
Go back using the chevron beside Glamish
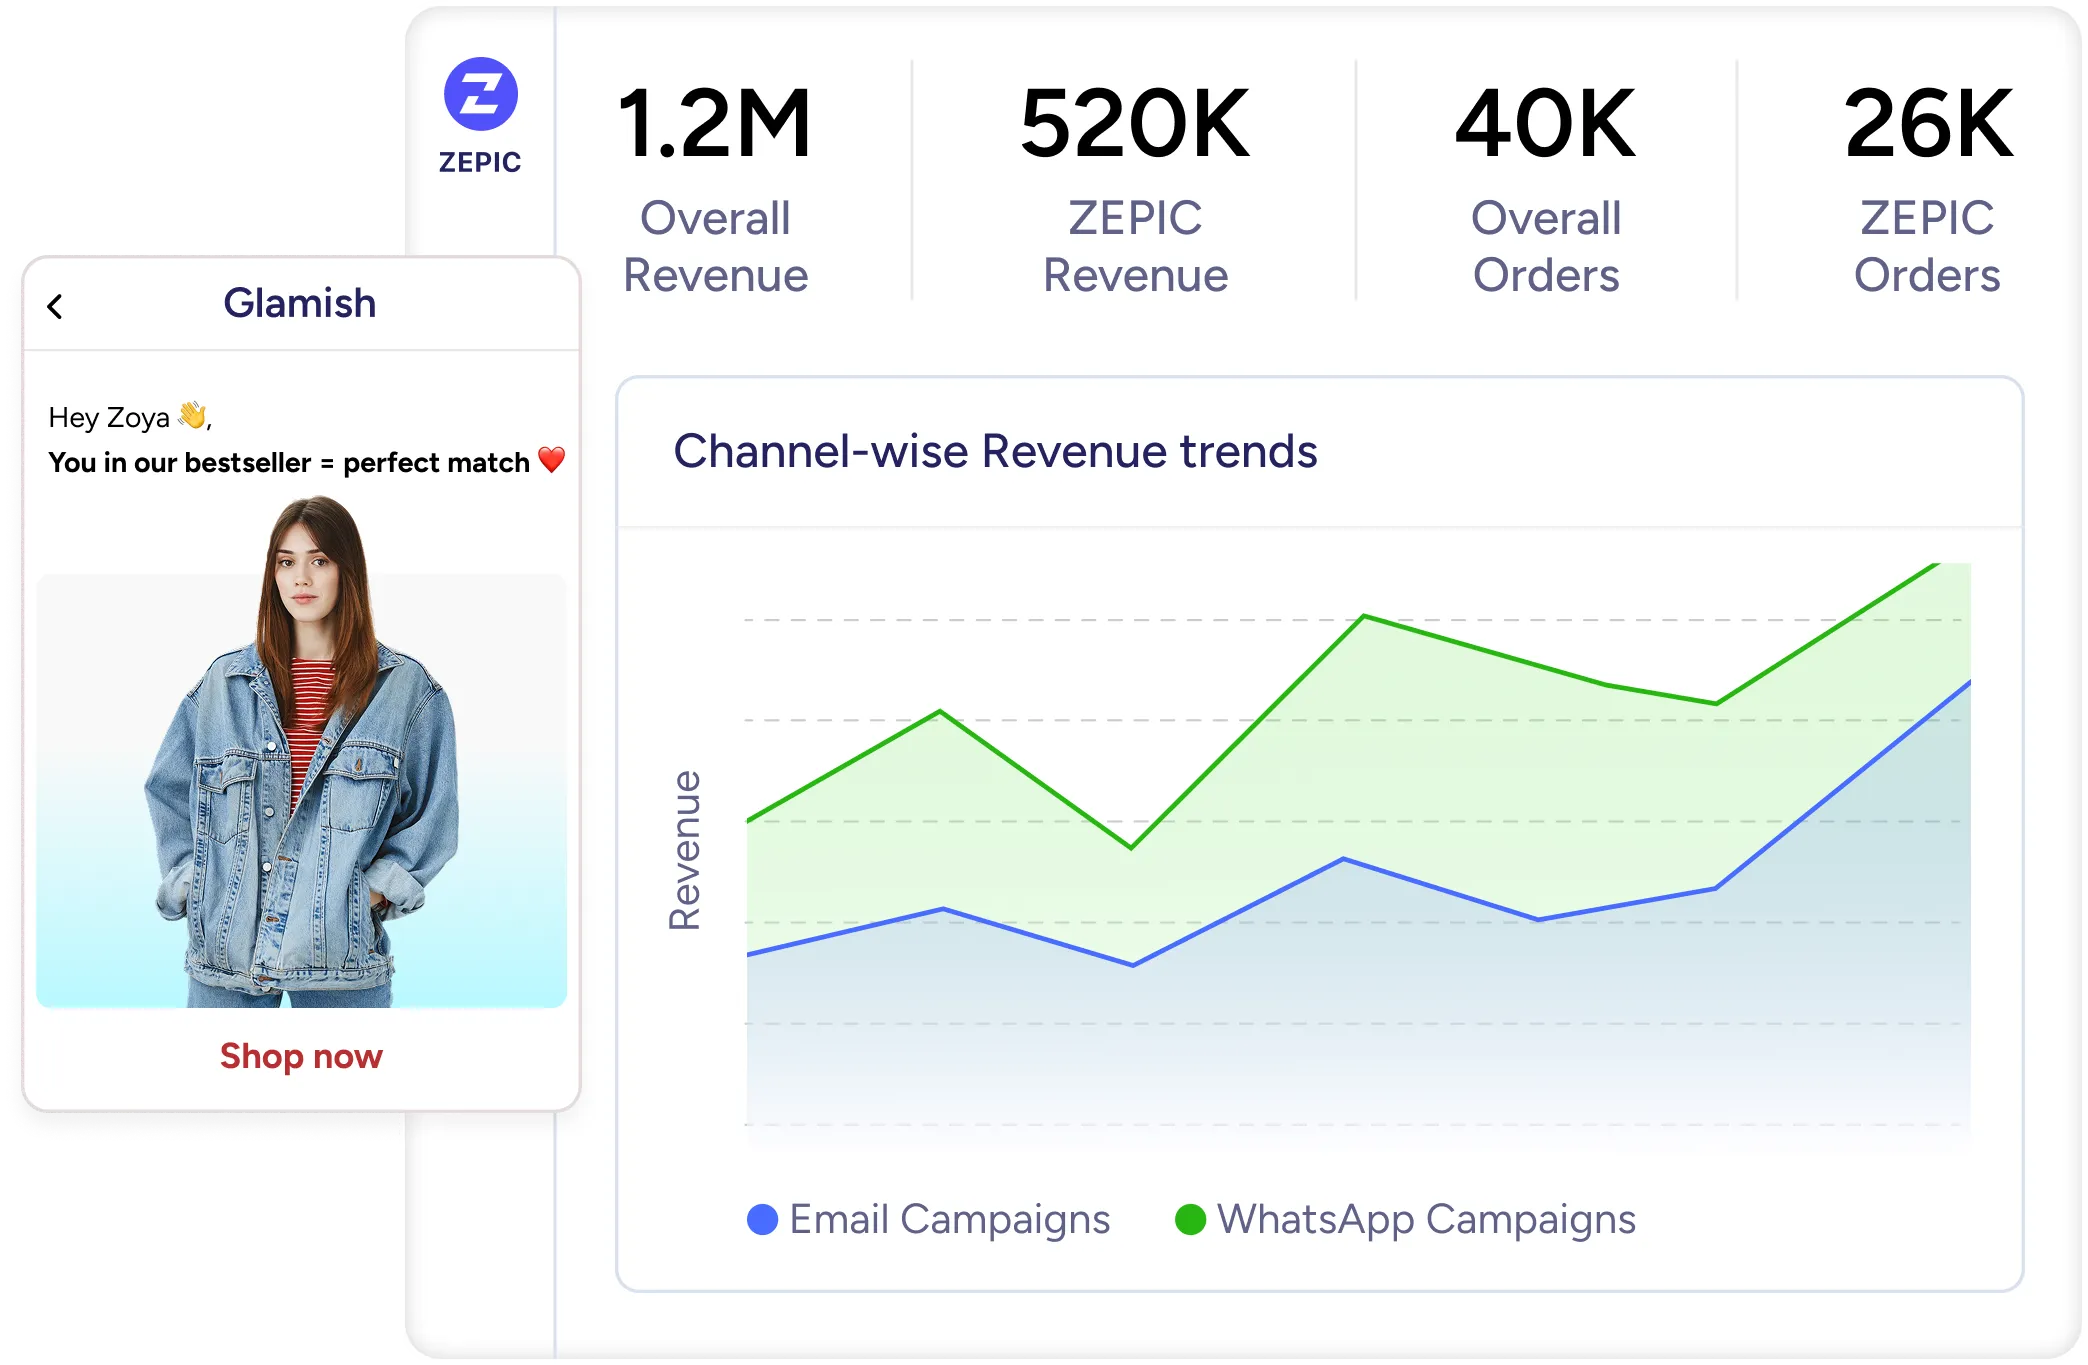(55, 306)
